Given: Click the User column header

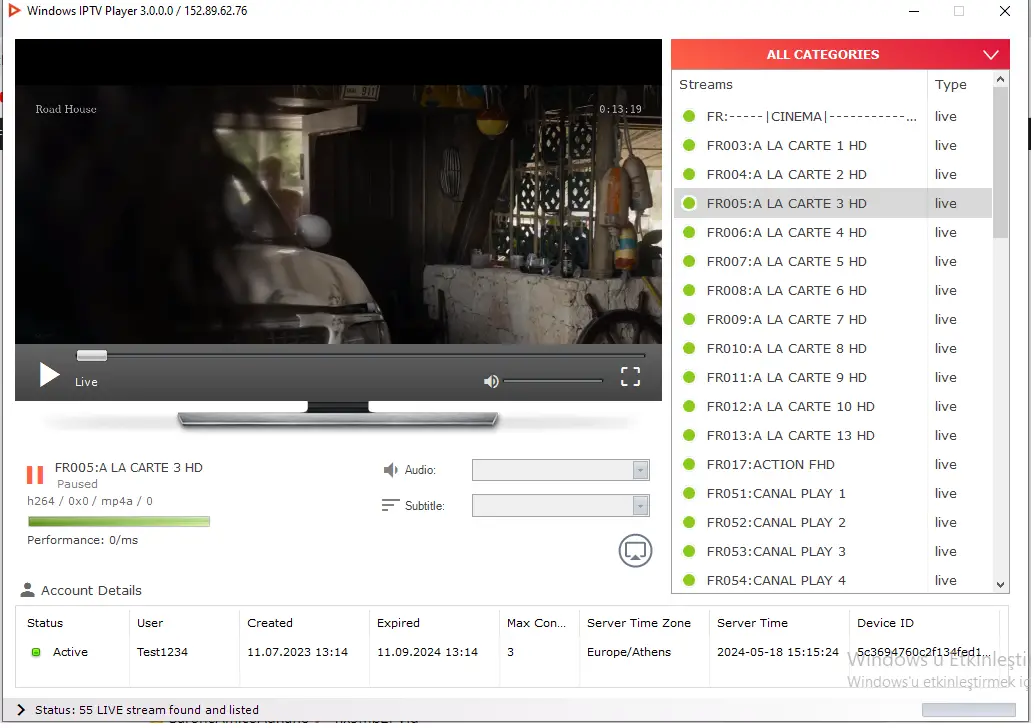Looking at the screenshot, I should pos(150,624).
